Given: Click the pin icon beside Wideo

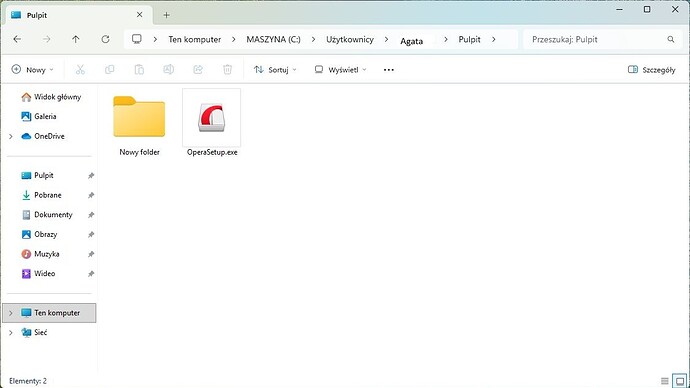Looking at the screenshot, I should tap(91, 274).
